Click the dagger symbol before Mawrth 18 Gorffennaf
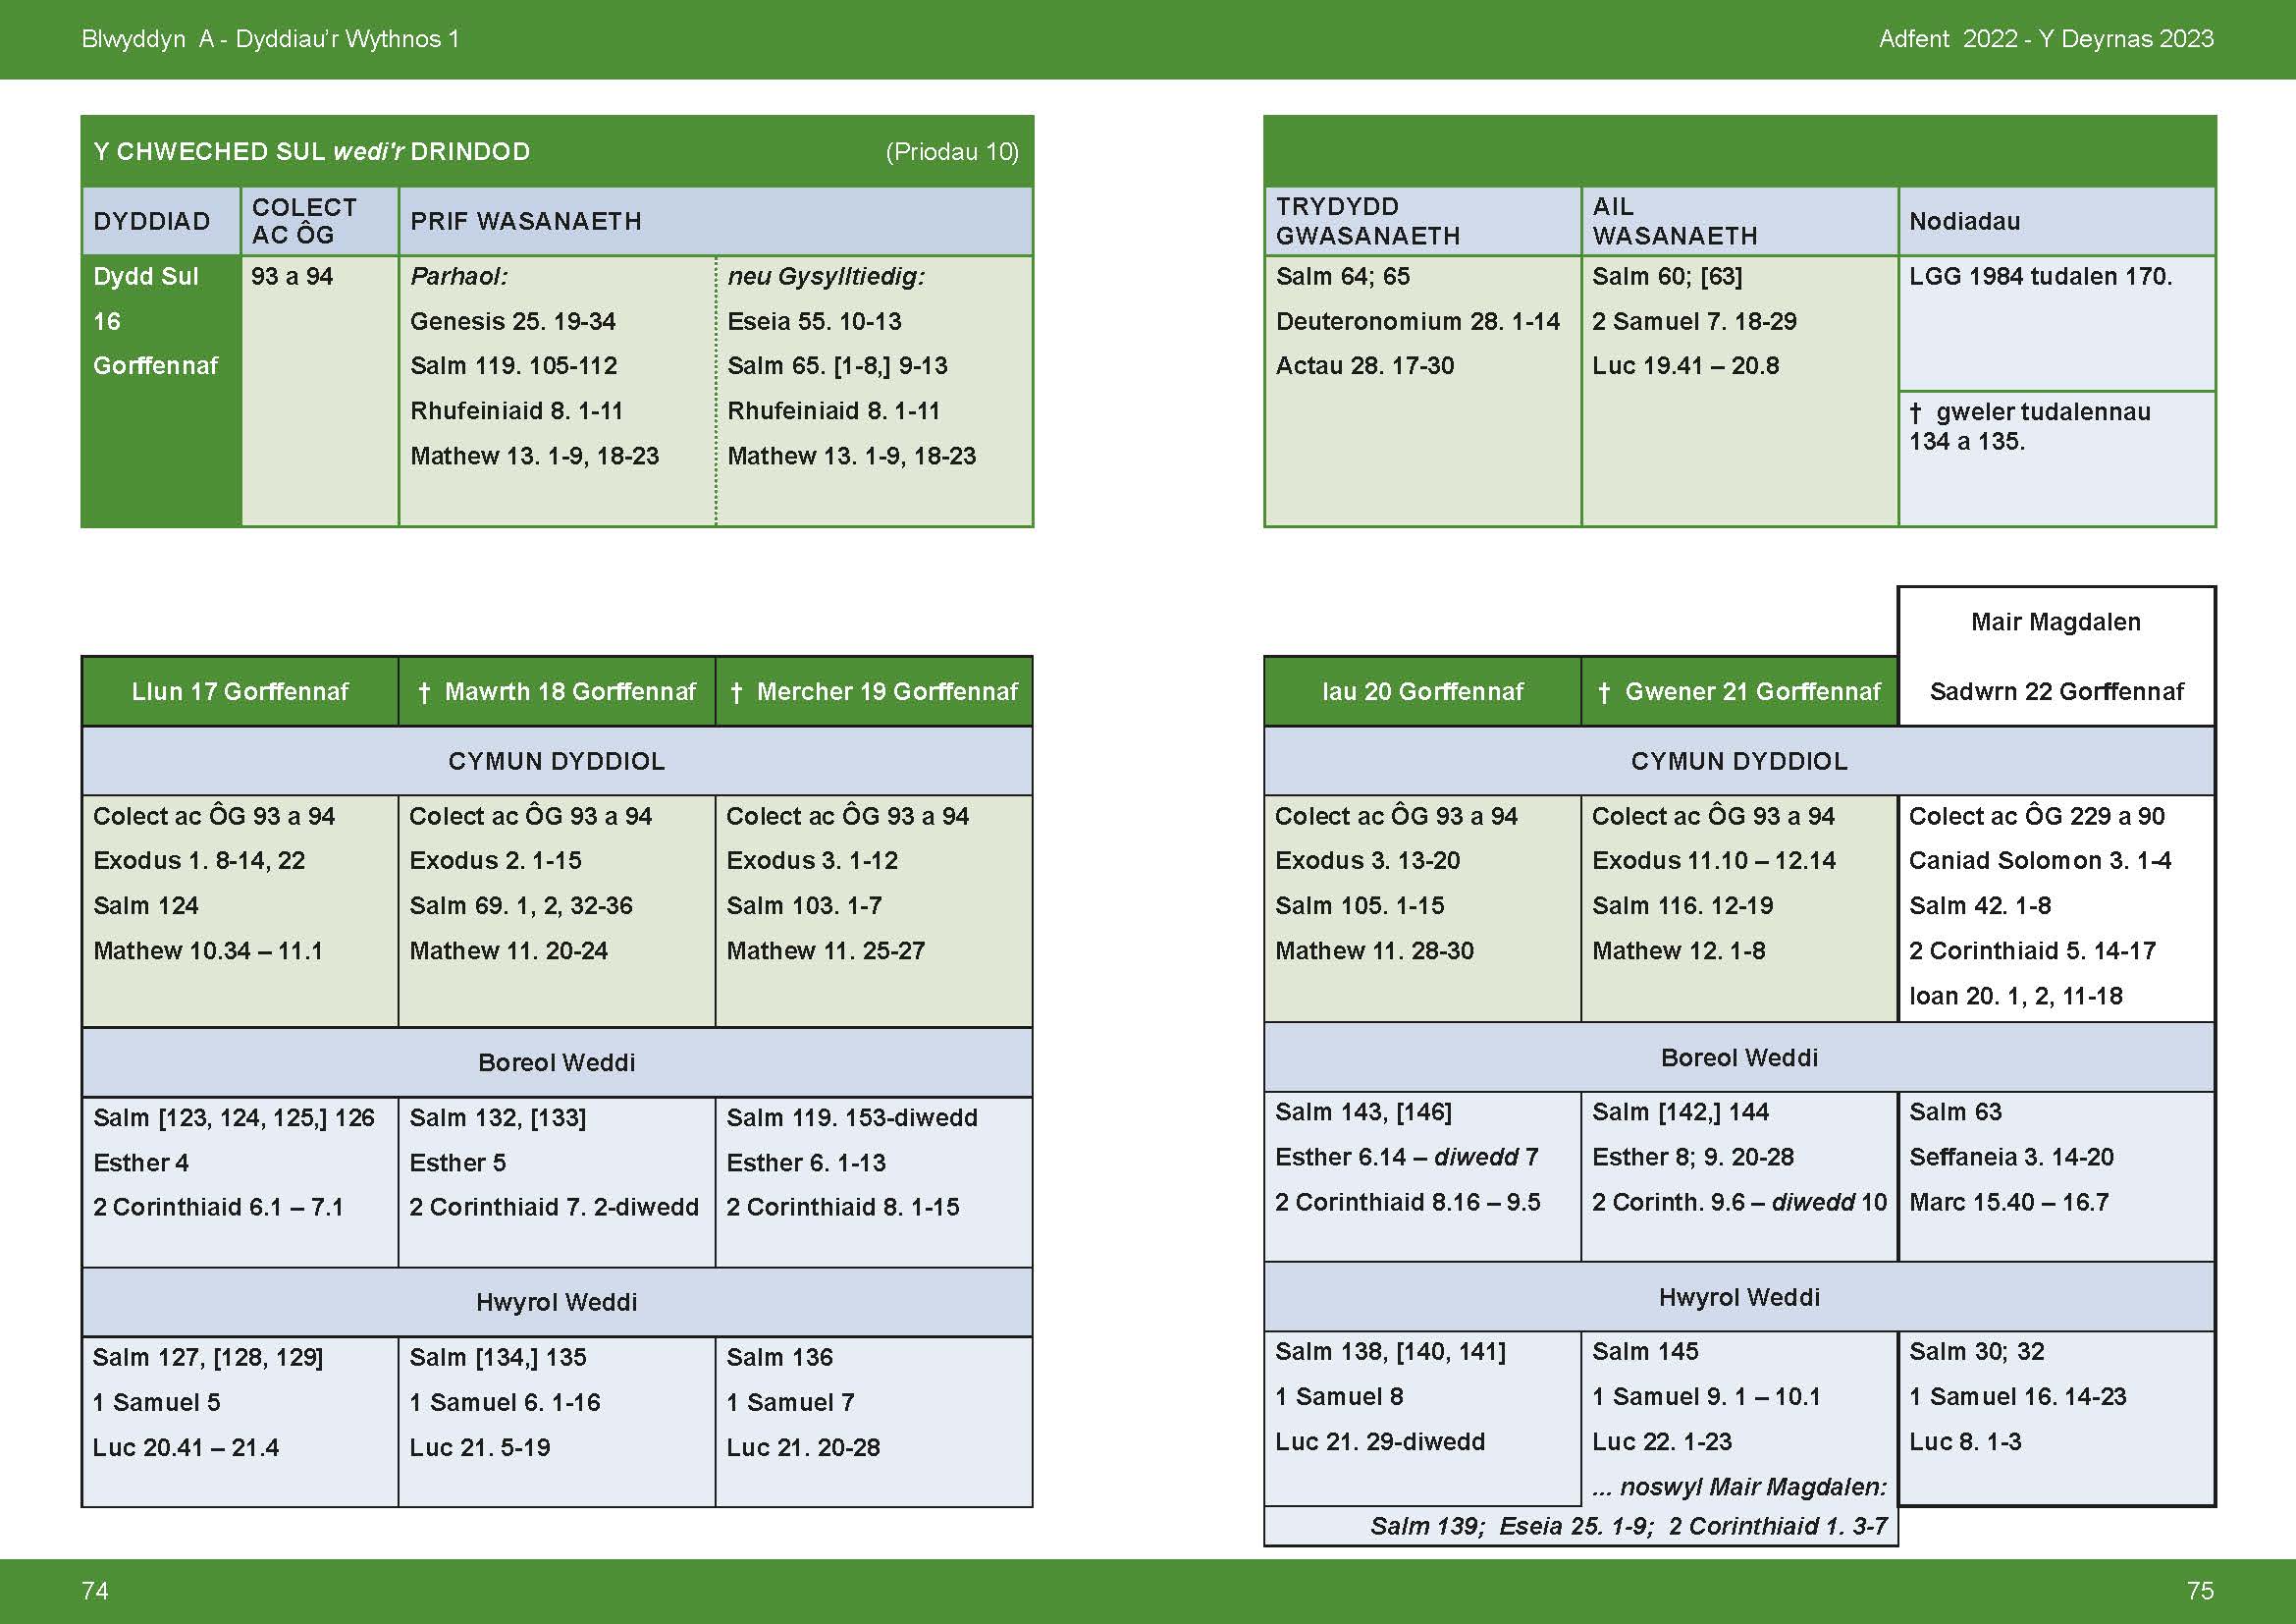This screenshot has height=1624, width=2296. [424, 692]
